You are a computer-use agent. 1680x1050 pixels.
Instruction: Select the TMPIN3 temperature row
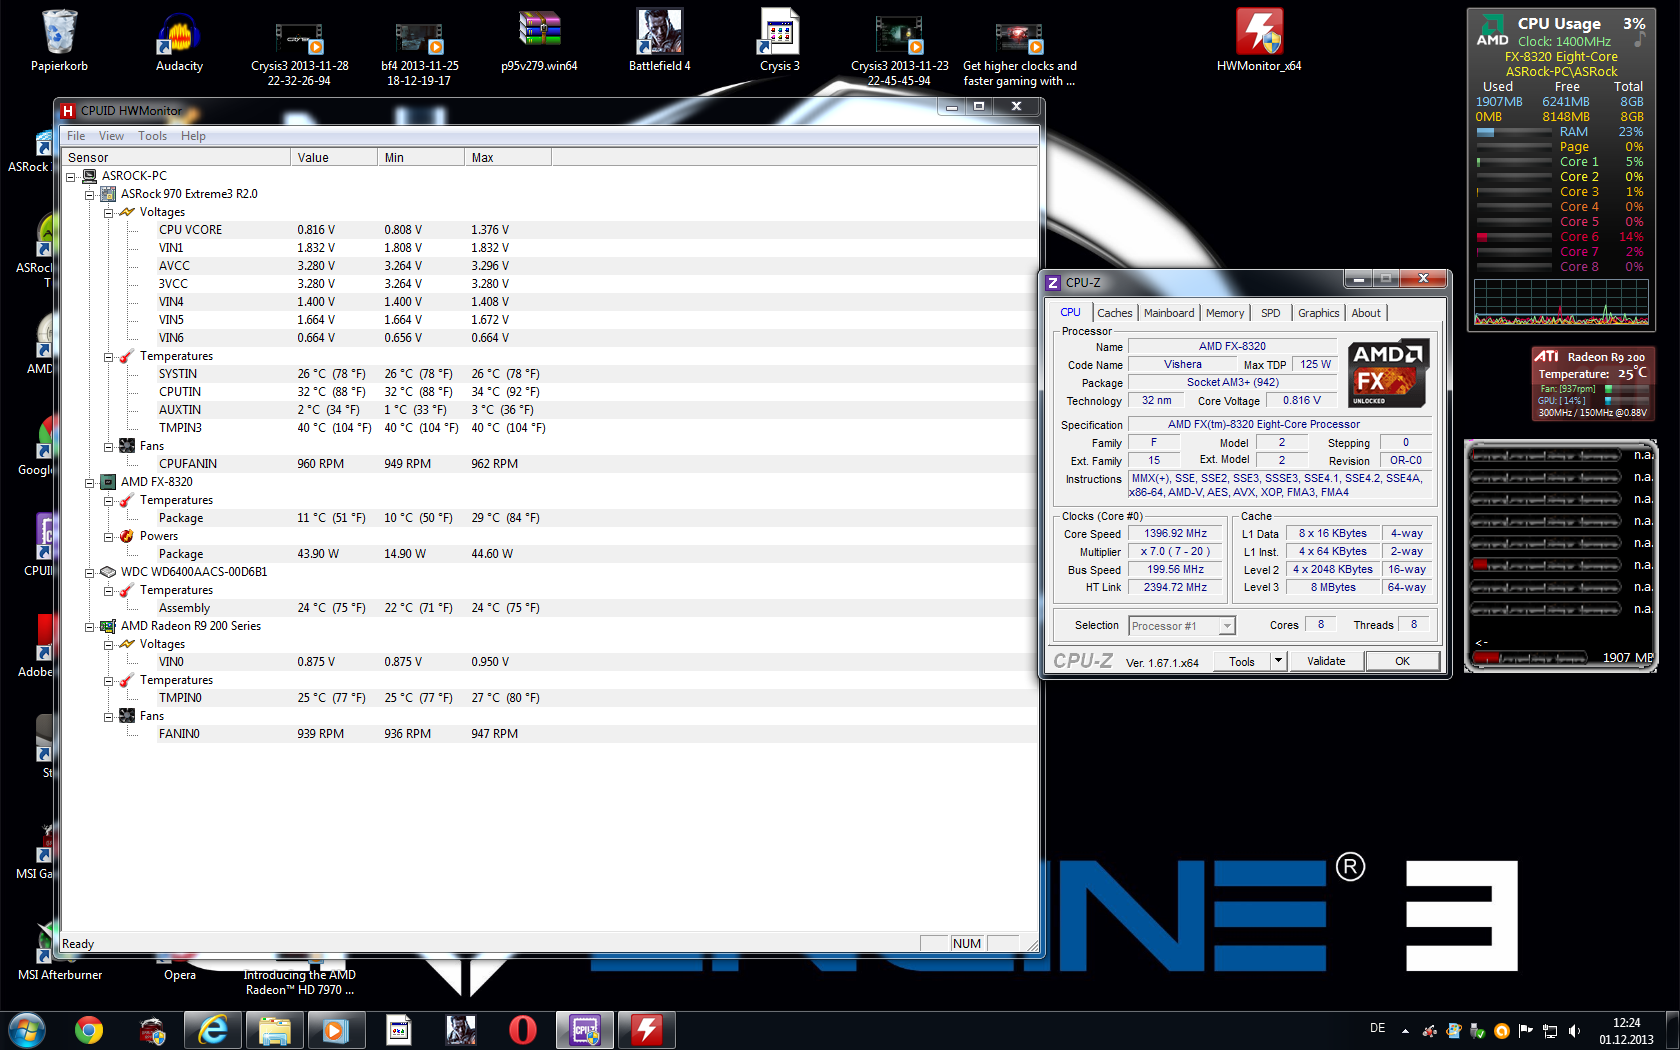click(x=548, y=428)
